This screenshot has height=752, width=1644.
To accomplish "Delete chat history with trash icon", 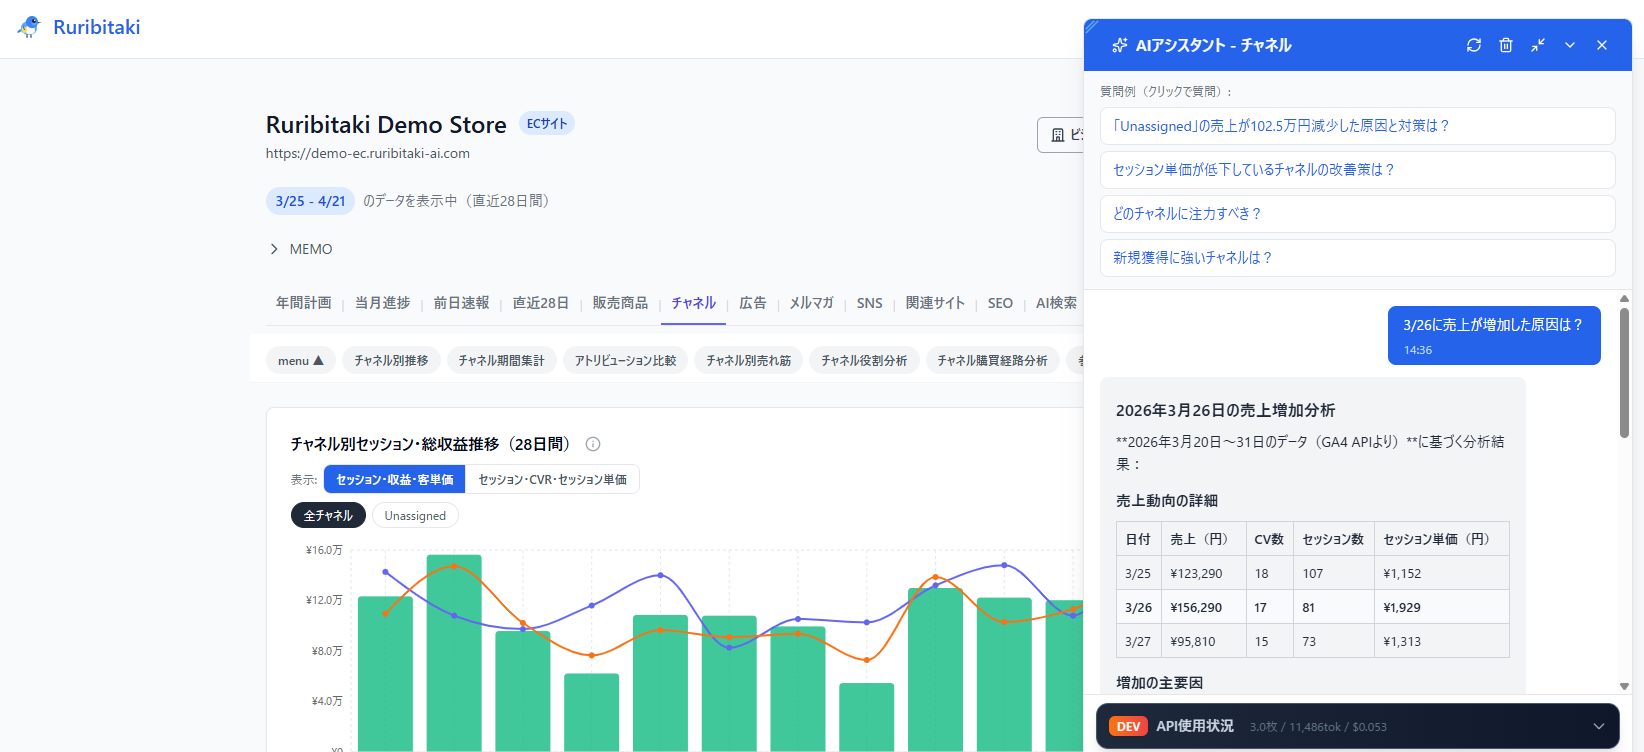I will pos(1506,45).
